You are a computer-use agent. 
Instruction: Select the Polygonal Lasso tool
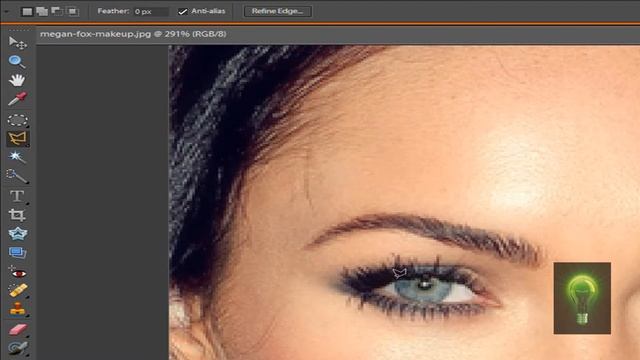(17, 139)
